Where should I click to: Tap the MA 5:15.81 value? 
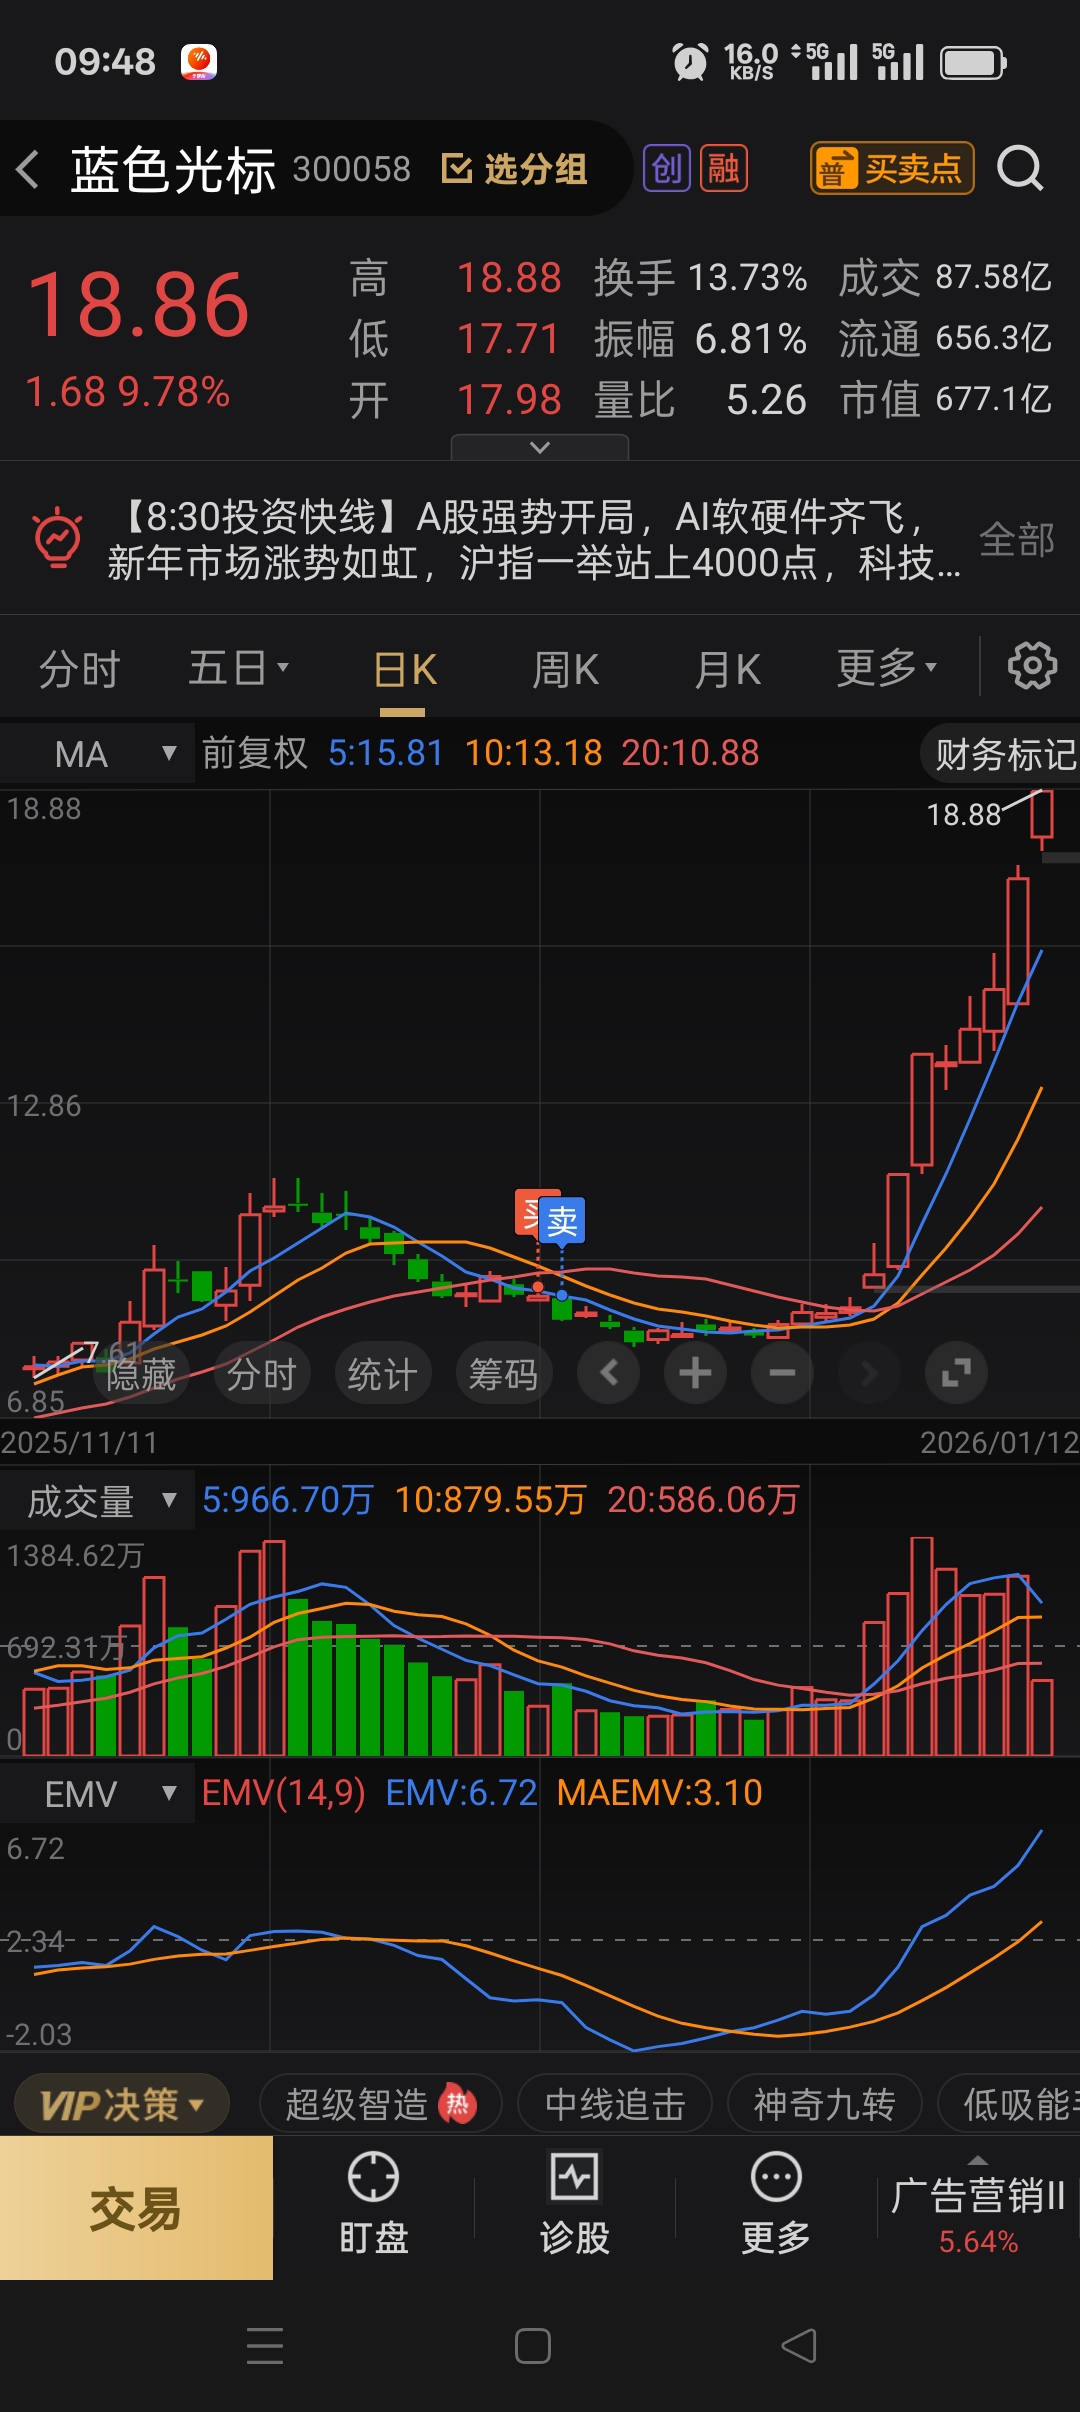pyautogui.click(x=386, y=753)
